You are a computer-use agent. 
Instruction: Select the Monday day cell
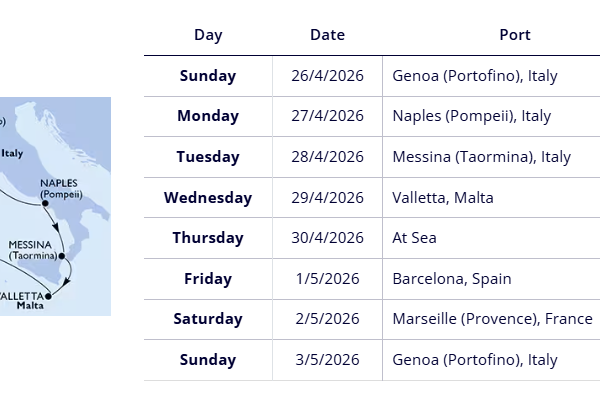pyautogui.click(x=208, y=116)
